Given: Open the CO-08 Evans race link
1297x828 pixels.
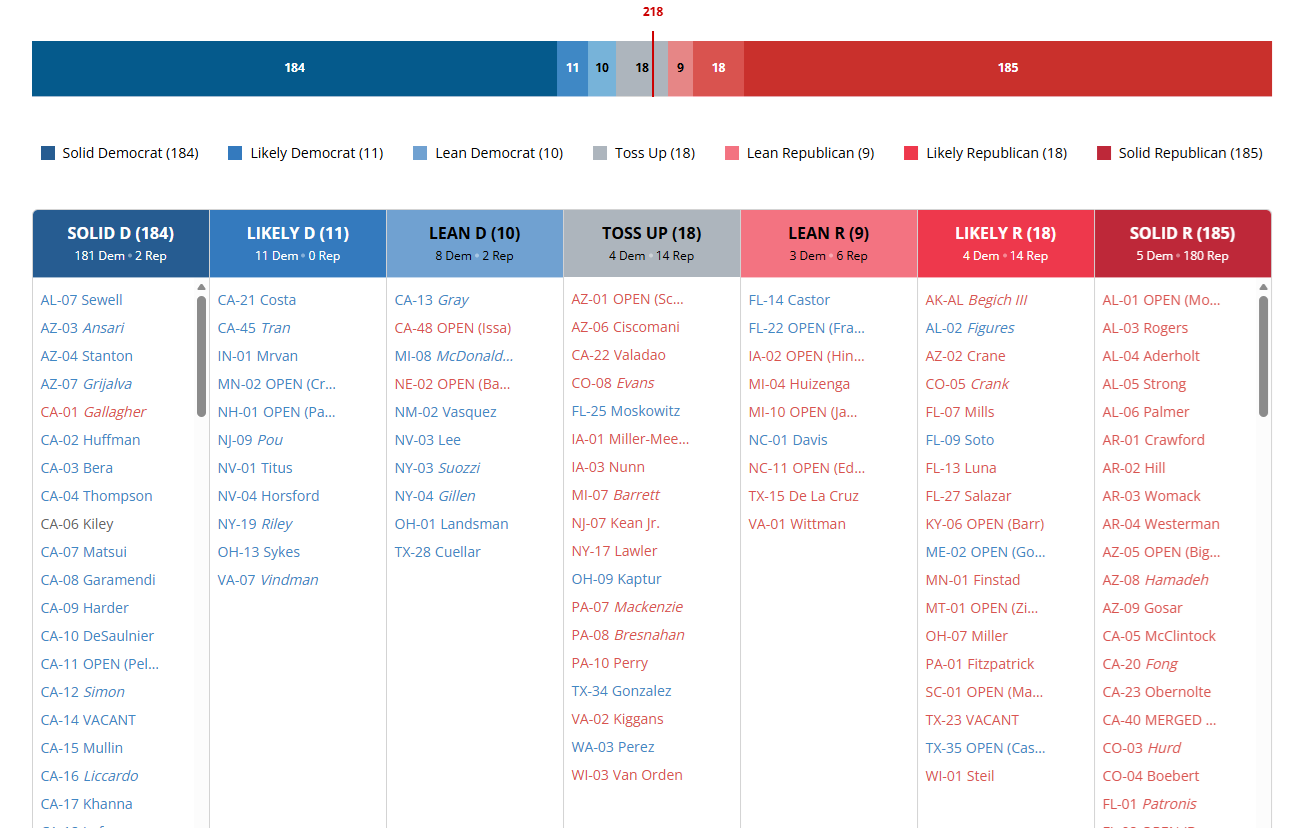Looking at the screenshot, I should pyautogui.click(x=613, y=383).
